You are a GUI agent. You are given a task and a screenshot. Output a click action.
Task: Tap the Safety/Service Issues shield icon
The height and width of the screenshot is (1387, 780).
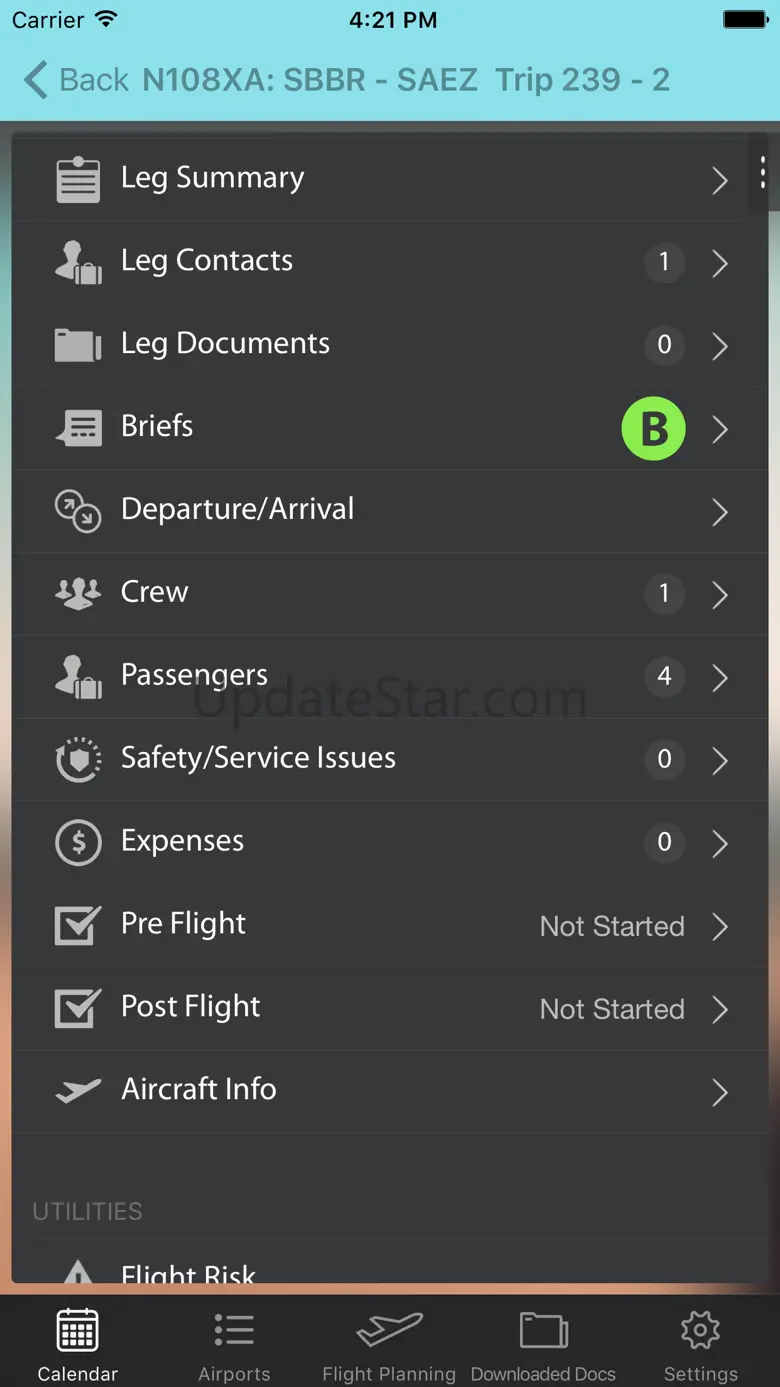point(78,760)
